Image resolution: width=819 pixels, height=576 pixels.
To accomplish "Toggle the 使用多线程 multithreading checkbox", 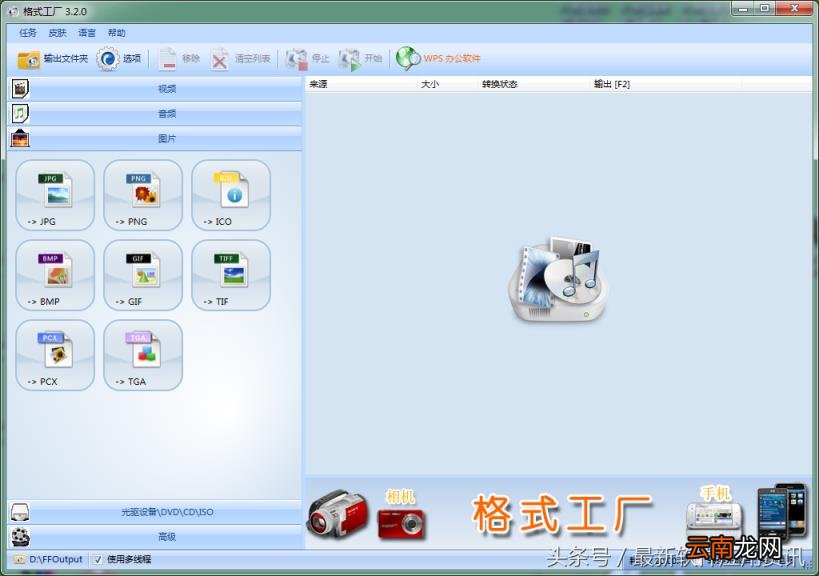I will click(97, 559).
